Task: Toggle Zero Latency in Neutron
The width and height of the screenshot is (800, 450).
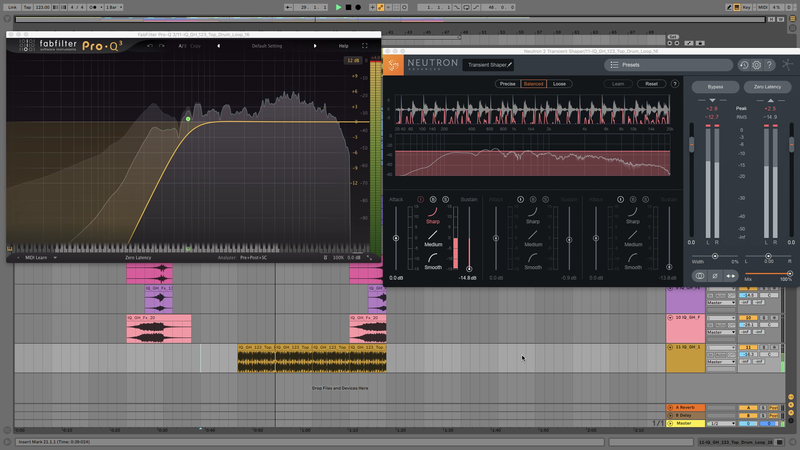Action: point(767,87)
